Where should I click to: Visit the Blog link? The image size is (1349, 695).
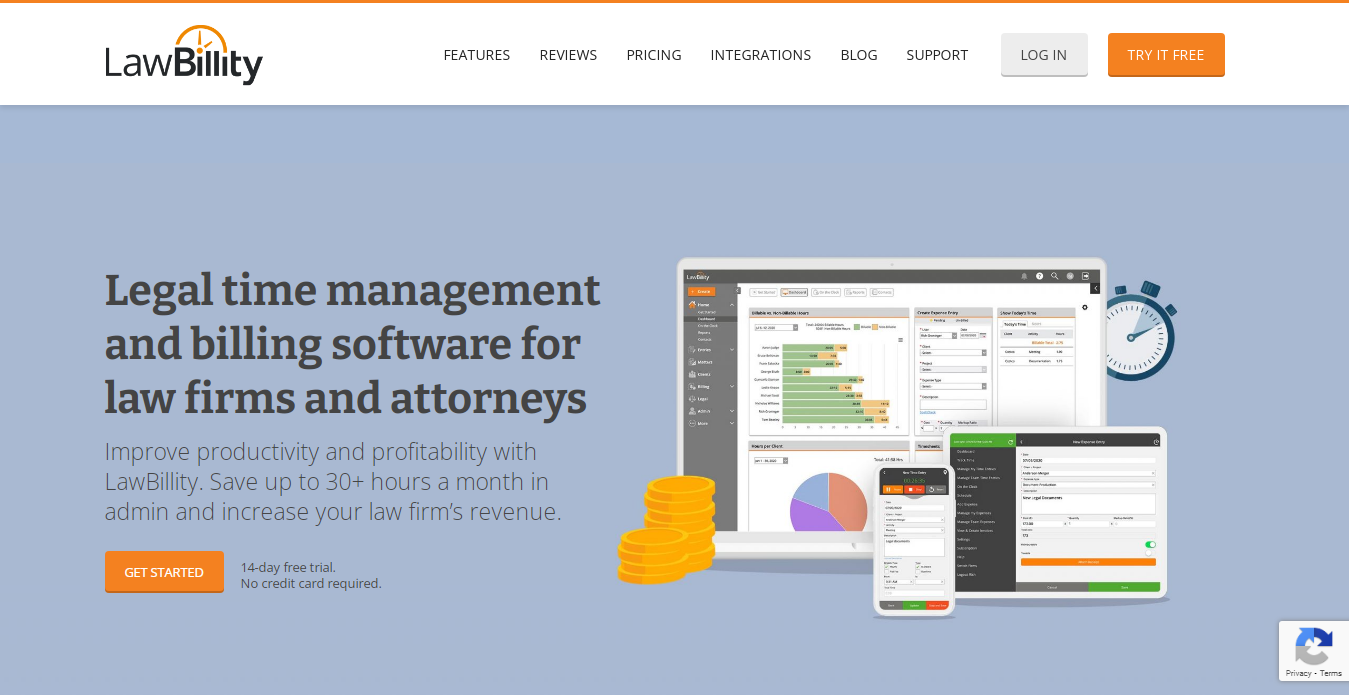(859, 55)
